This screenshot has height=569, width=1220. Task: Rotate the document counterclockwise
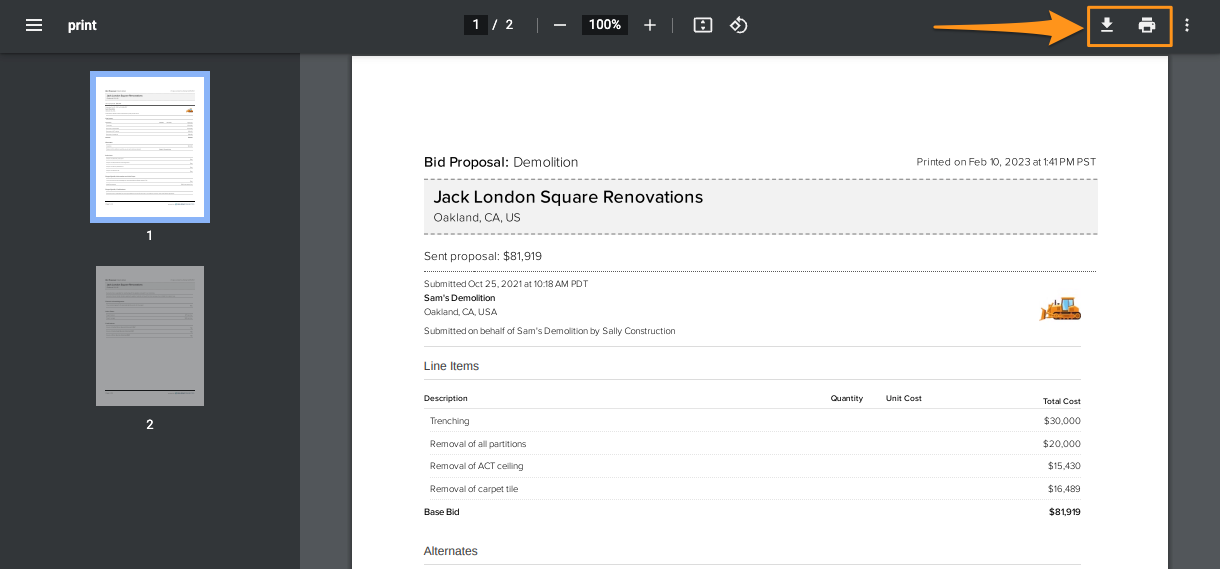[x=739, y=25]
